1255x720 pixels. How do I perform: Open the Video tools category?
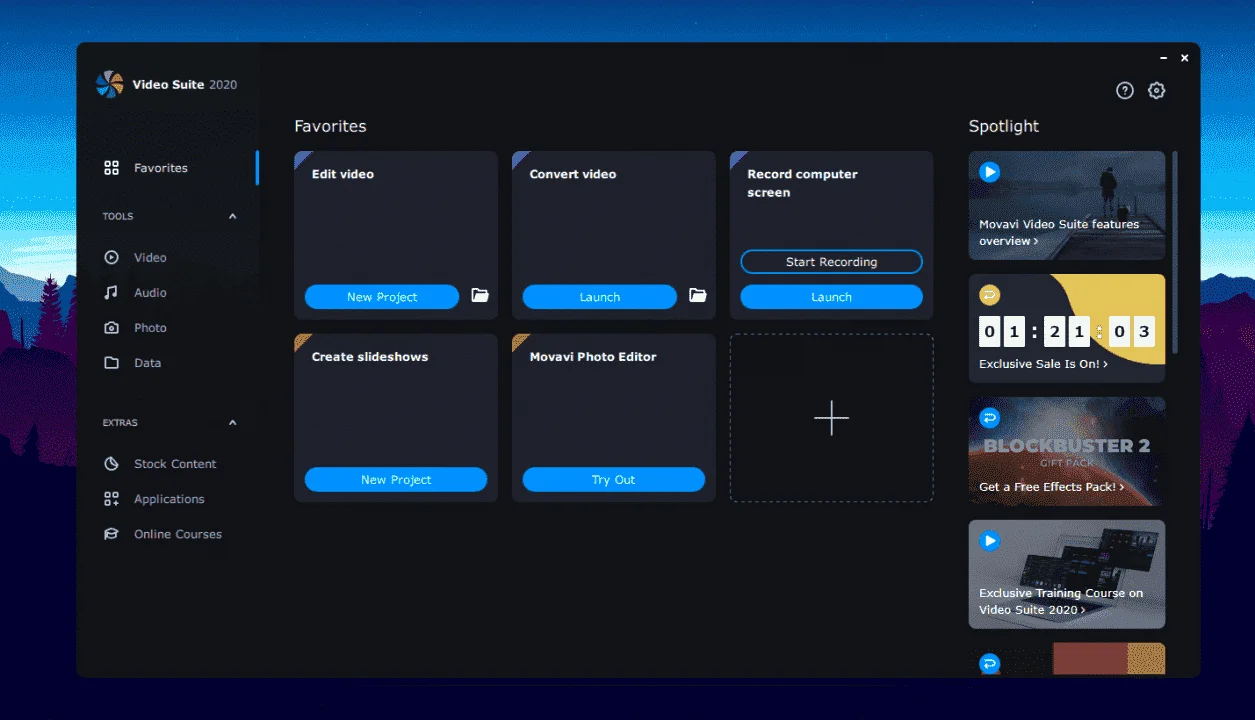[150, 258]
